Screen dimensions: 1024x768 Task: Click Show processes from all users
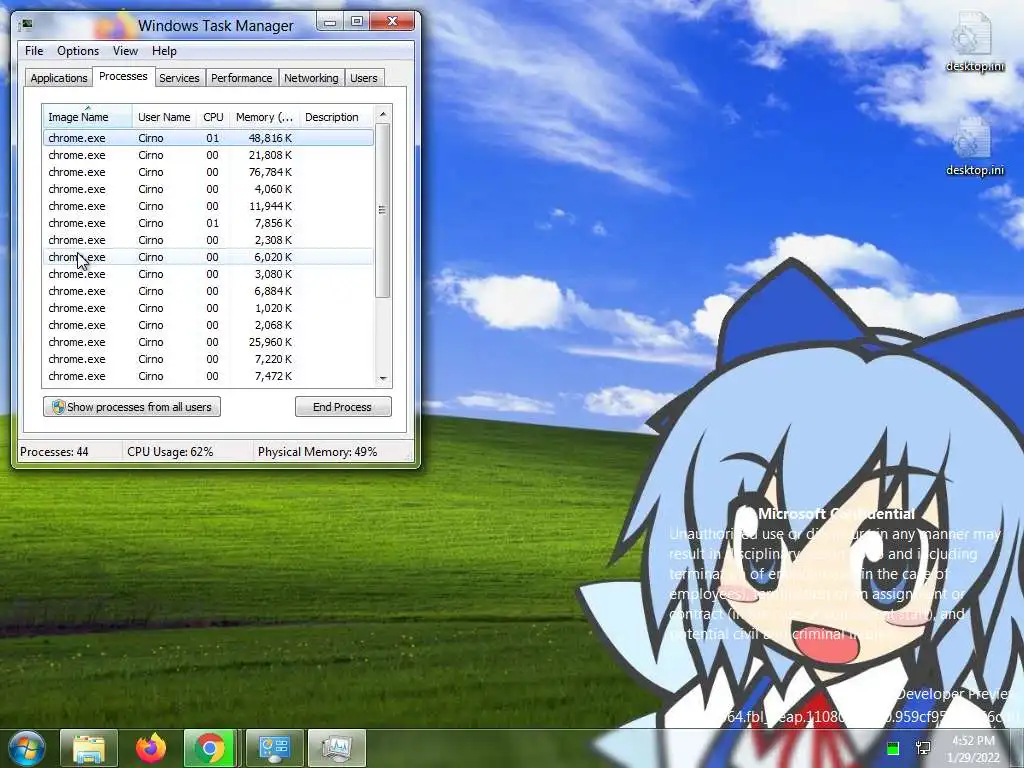[x=132, y=407]
